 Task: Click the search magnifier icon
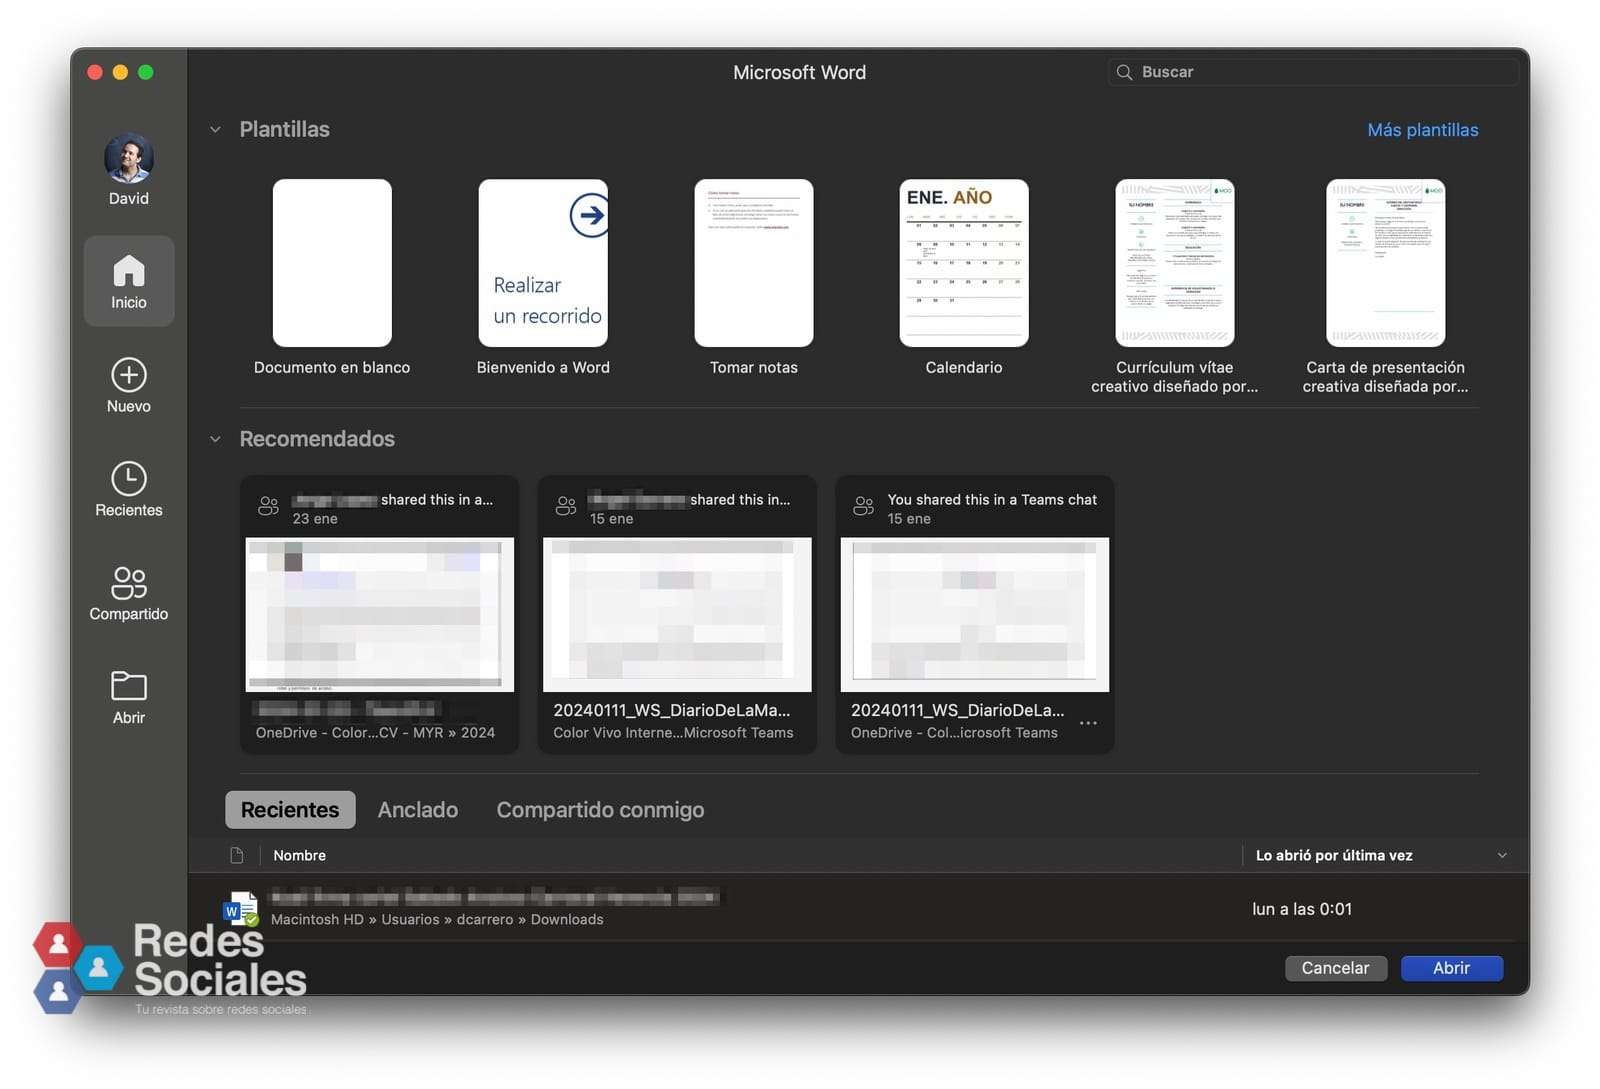pyautogui.click(x=1124, y=72)
